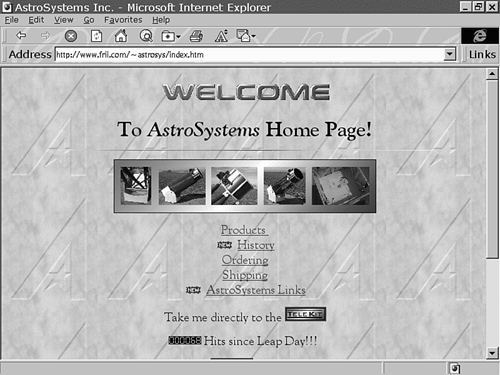Open the AstroSystems Links hyperlink
The width and height of the screenshot is (500, 375).
coord(256,290)
